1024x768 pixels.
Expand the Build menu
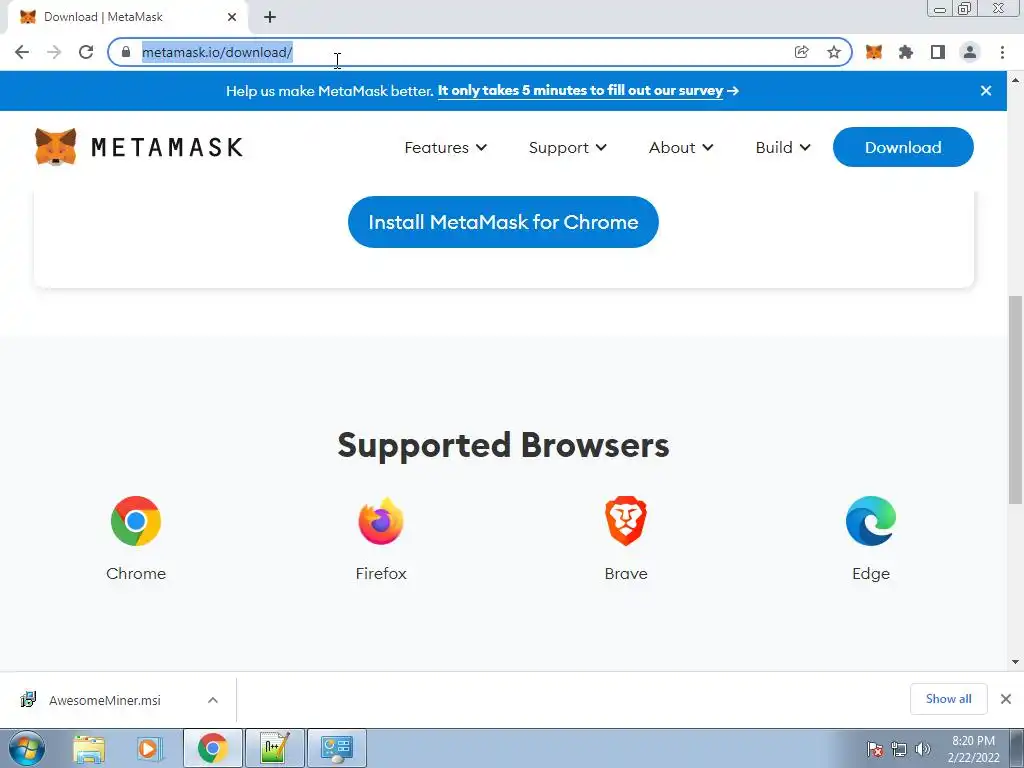(783, 148)
